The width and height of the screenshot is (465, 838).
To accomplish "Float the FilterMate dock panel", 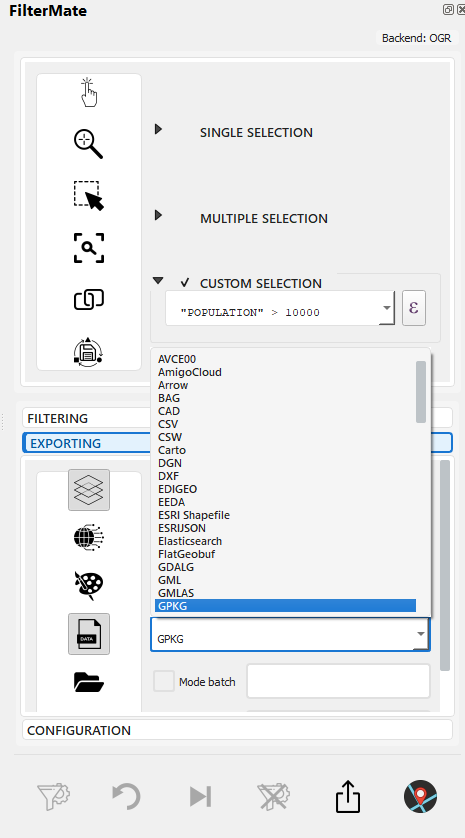I will (x=448, y=10).
